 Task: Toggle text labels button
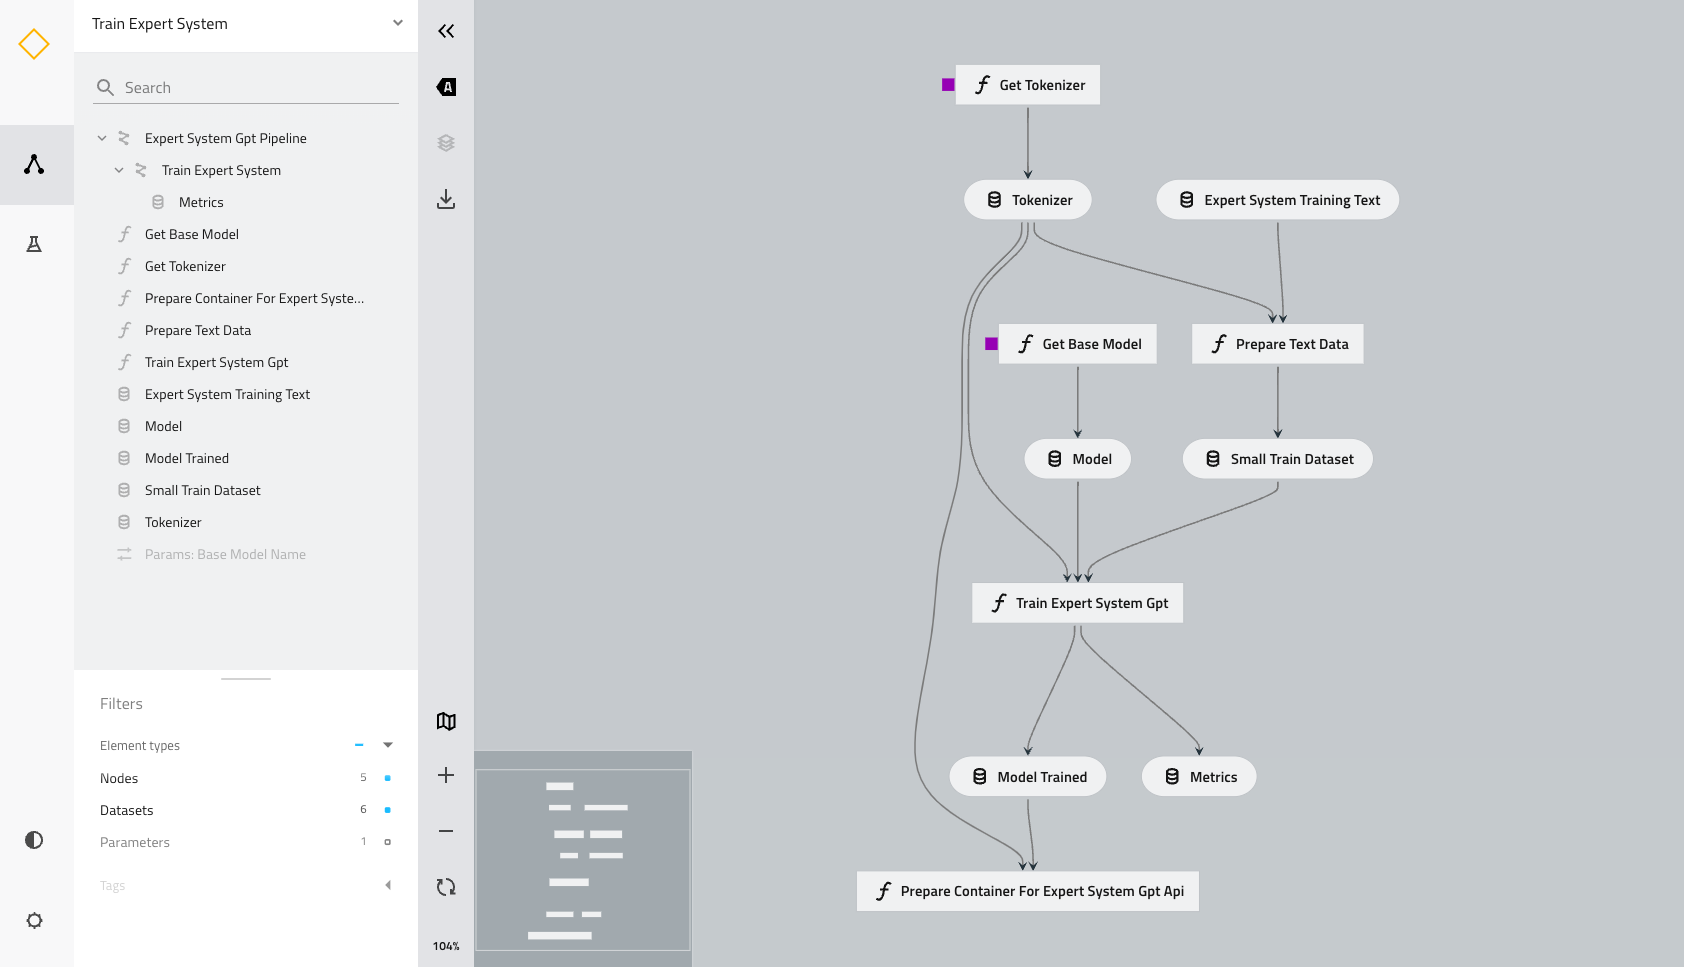446,87
